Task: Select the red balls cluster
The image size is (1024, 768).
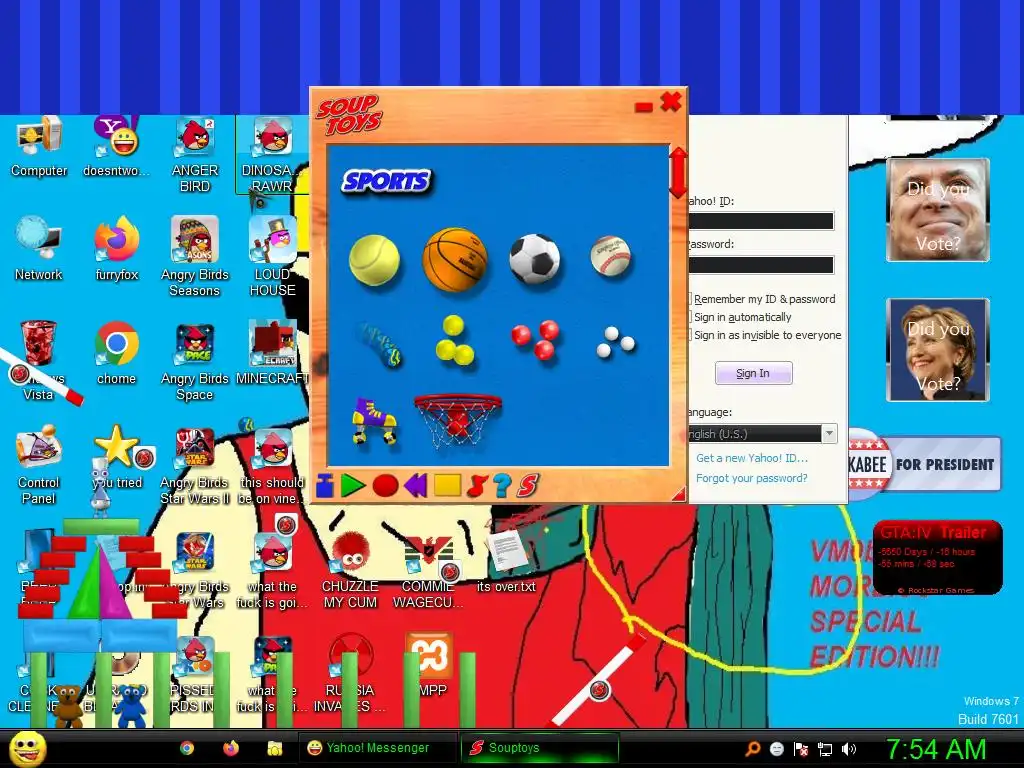Action: 536,340
